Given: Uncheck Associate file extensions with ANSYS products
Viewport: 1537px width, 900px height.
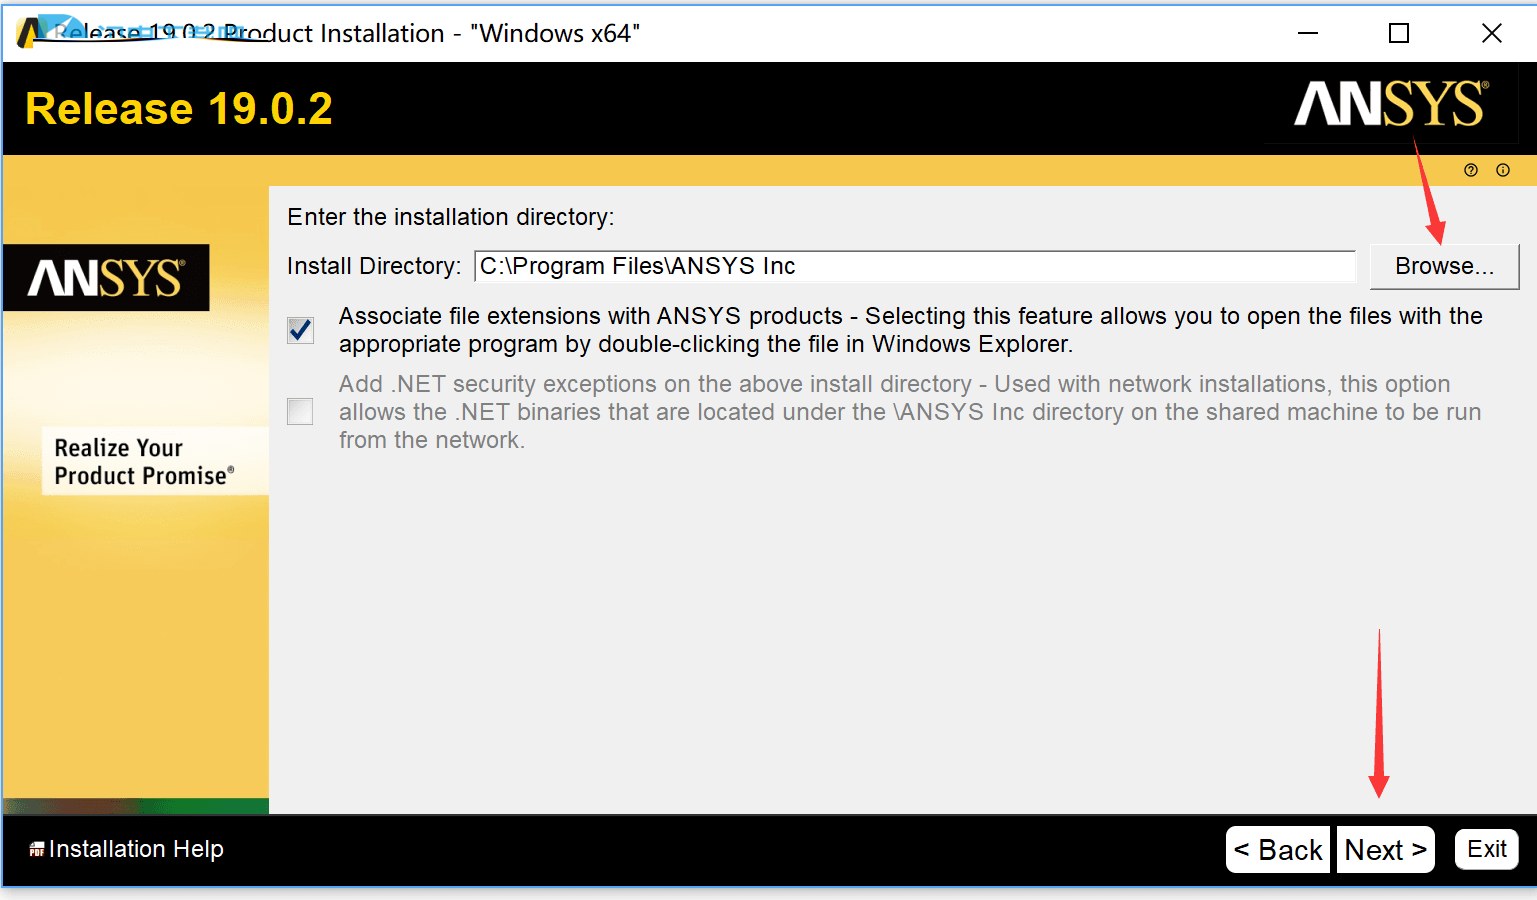Looking at the screenshot, I should [x=300, y=330].
